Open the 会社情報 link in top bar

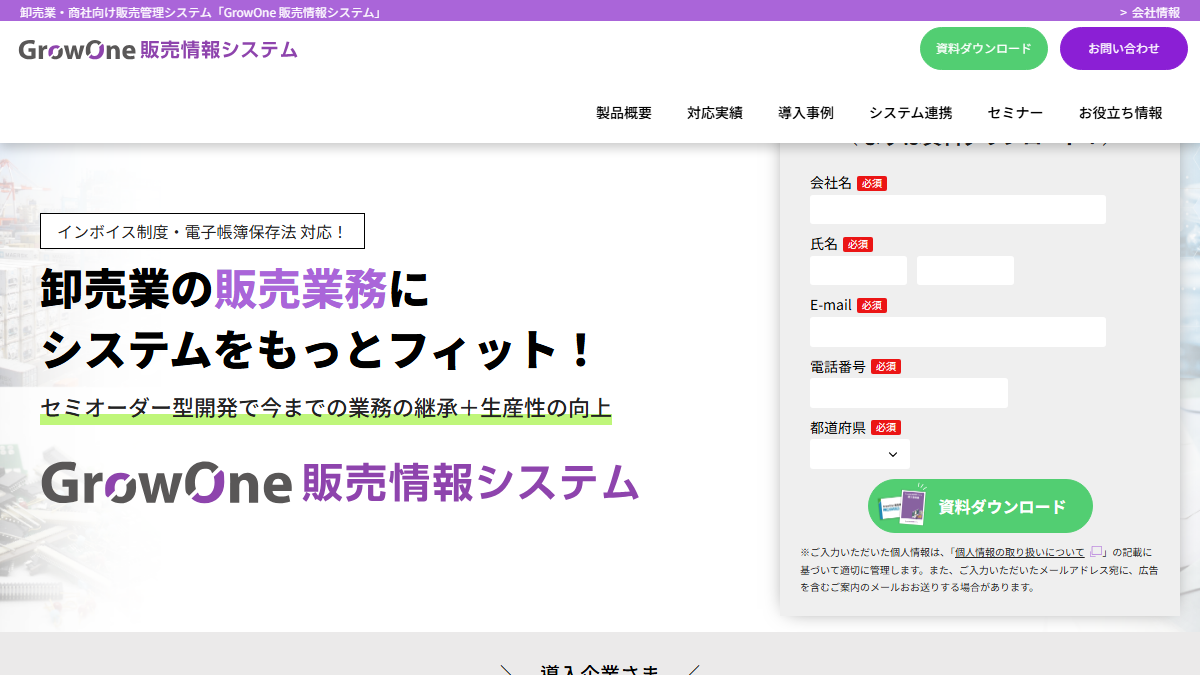[x=1150, y=12]
